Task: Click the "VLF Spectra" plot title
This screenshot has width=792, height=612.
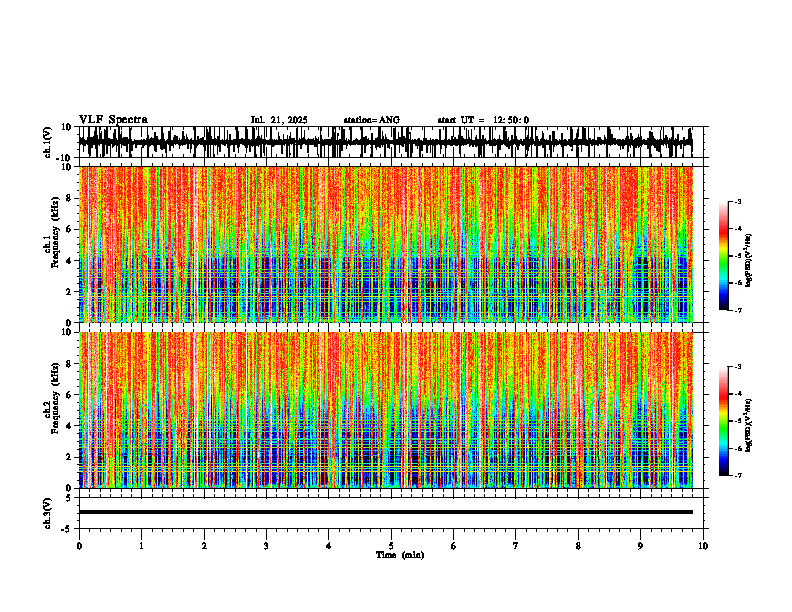Action: point(113,120)
